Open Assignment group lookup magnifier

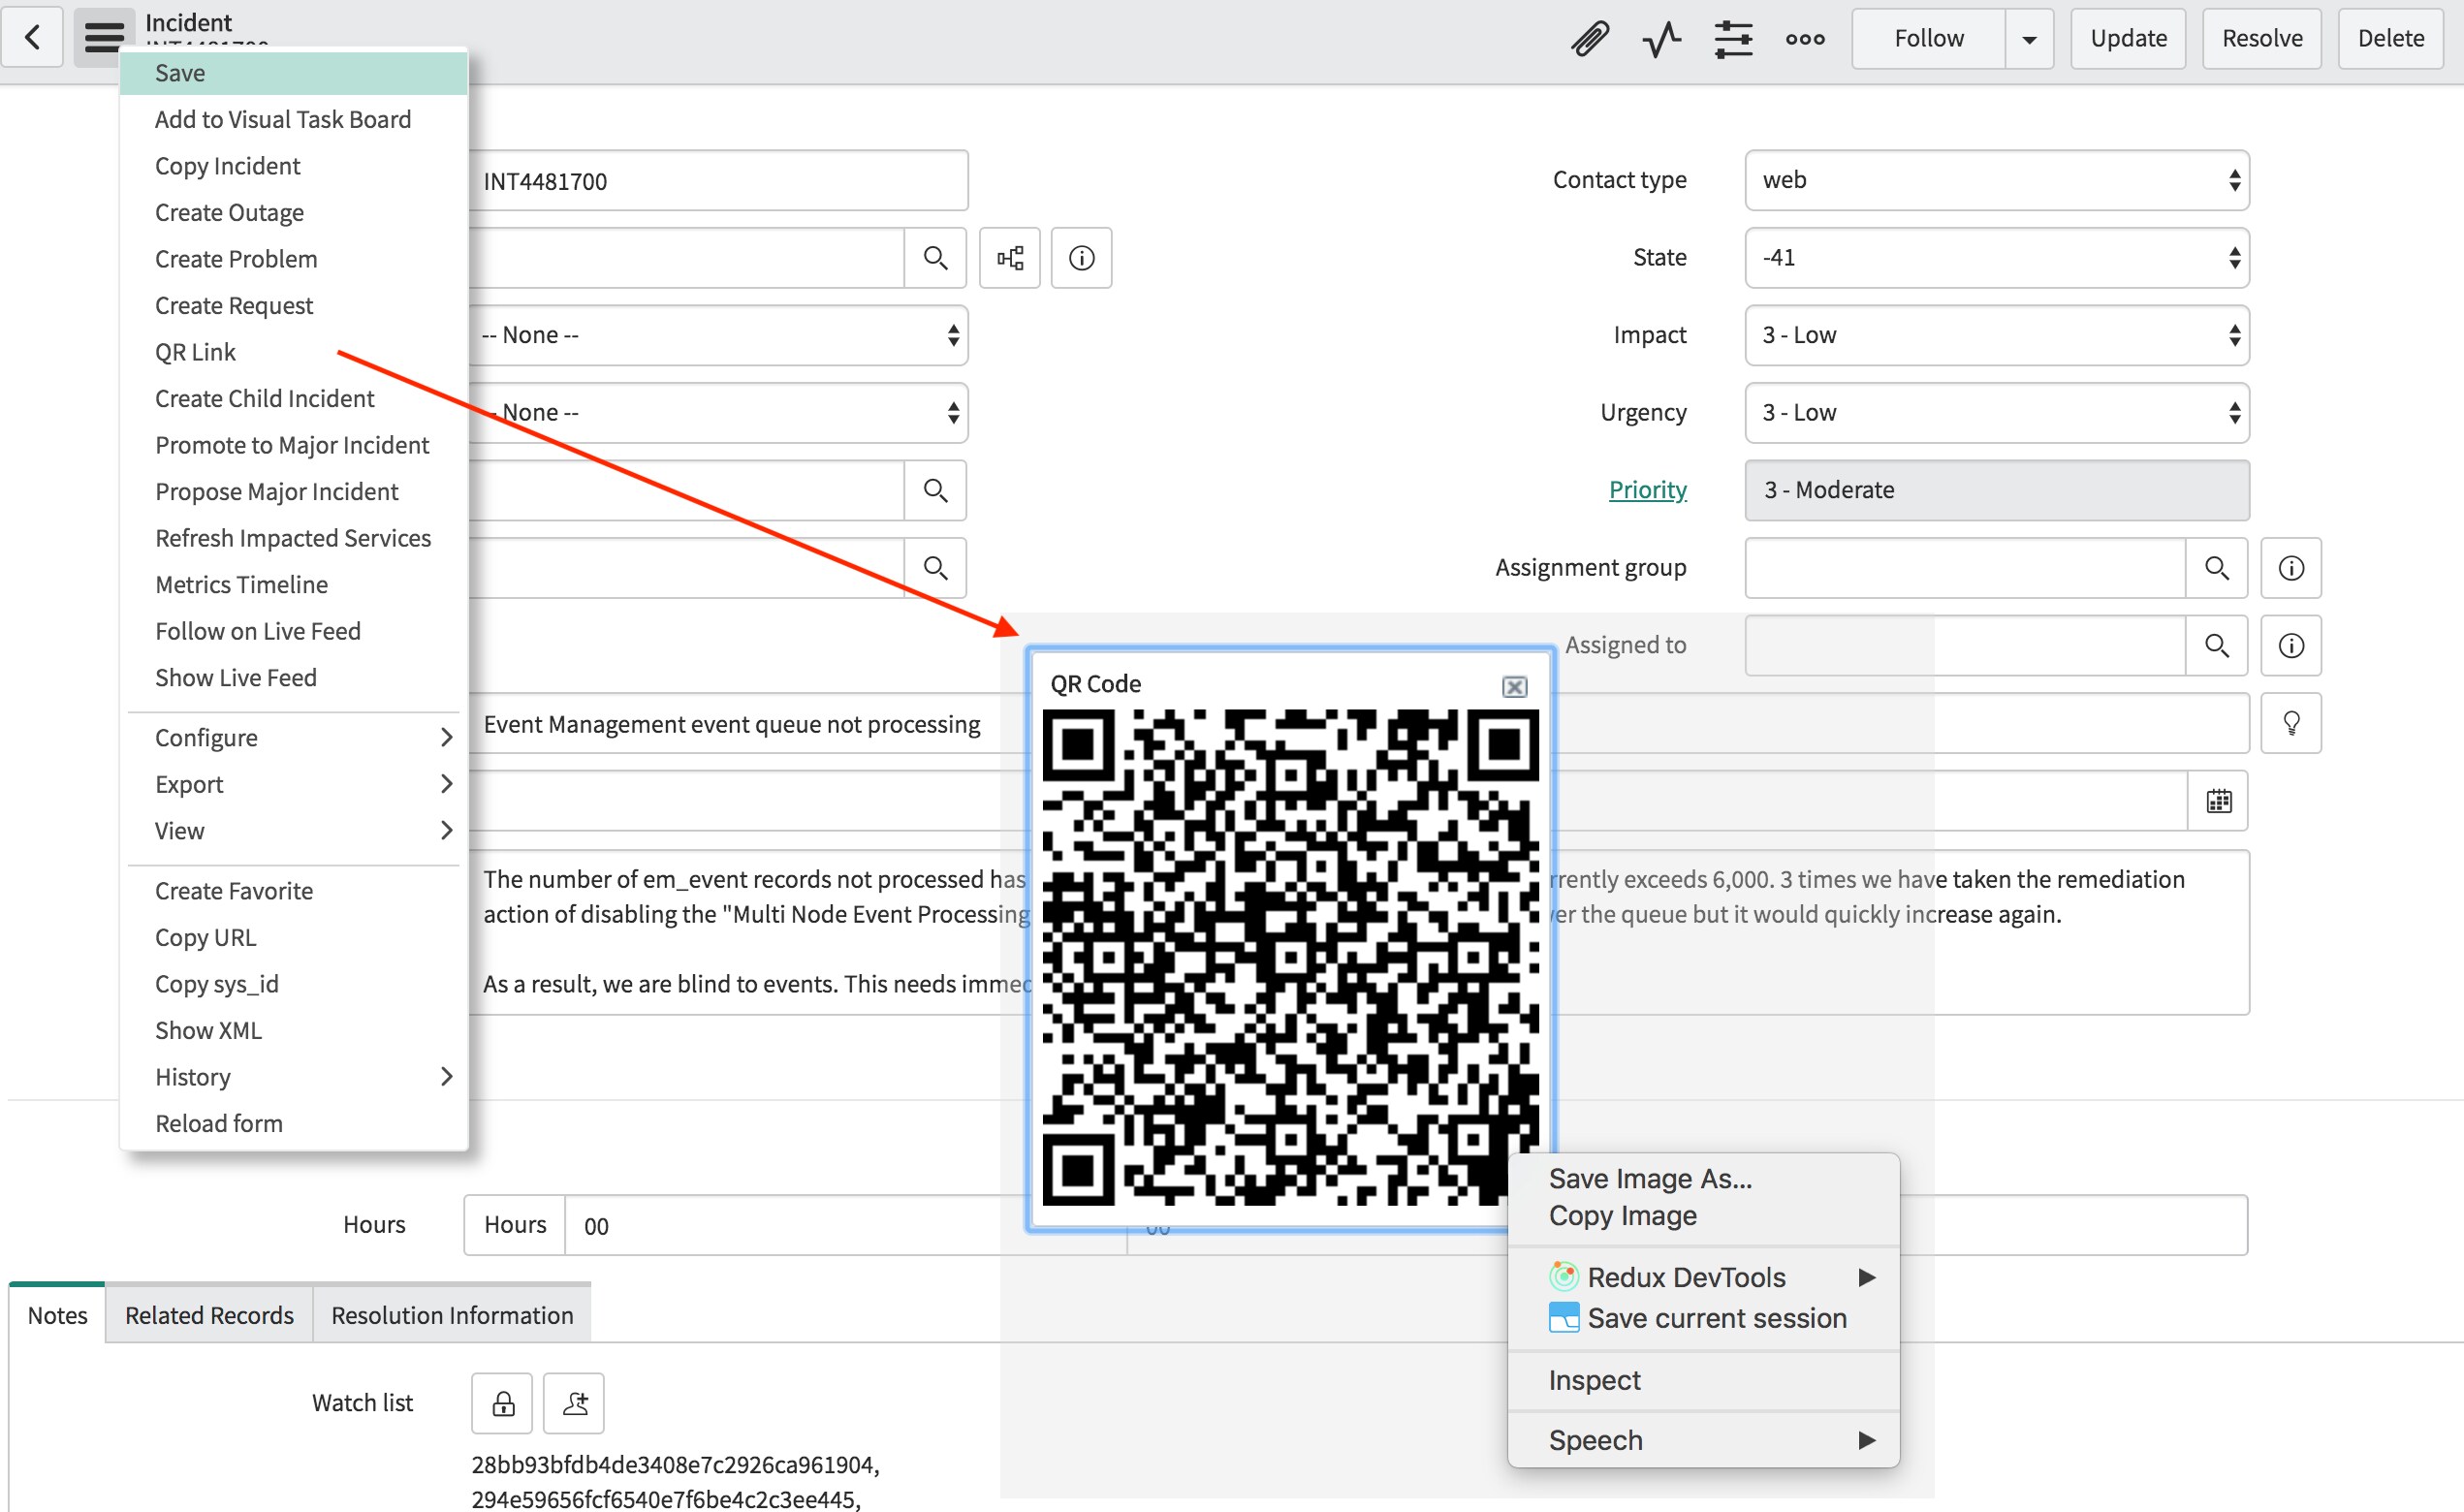(x=2217, y=568)
